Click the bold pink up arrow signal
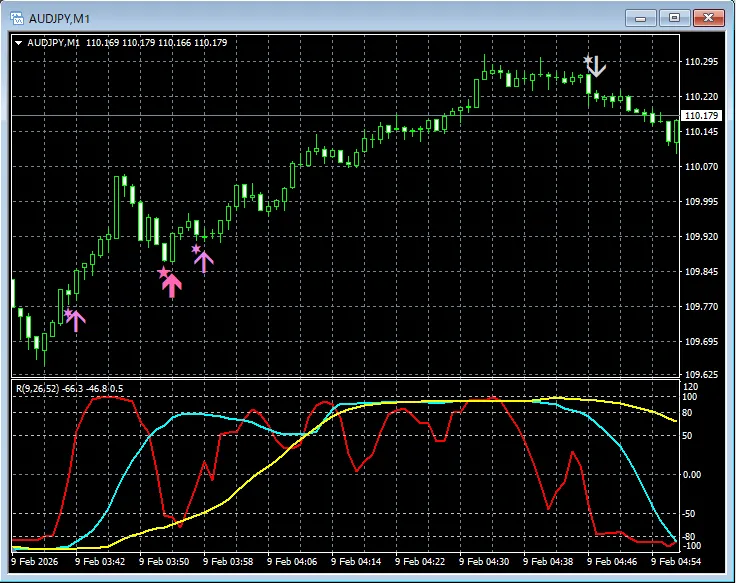This screenshot has width=737, height=583. (173, 285)
